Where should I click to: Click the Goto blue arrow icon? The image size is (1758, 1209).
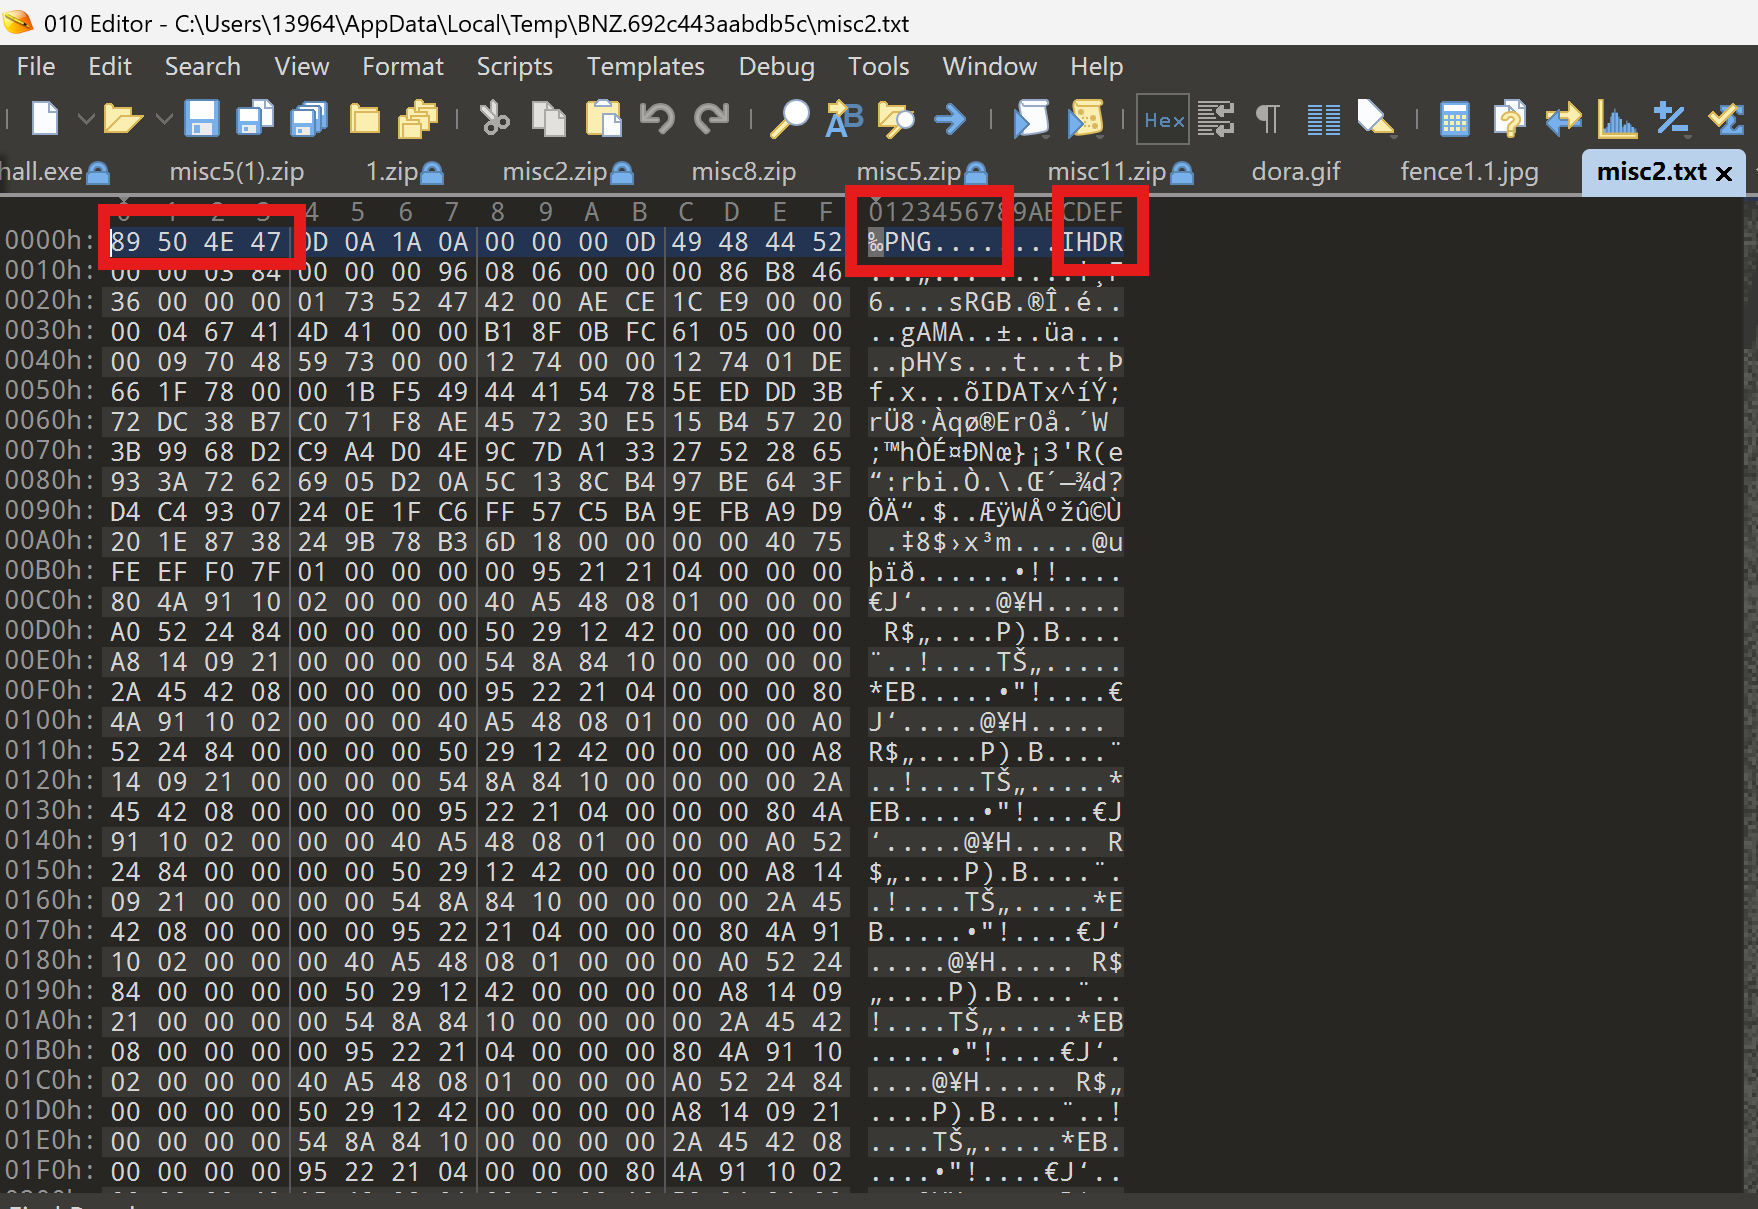coord(950,119)
